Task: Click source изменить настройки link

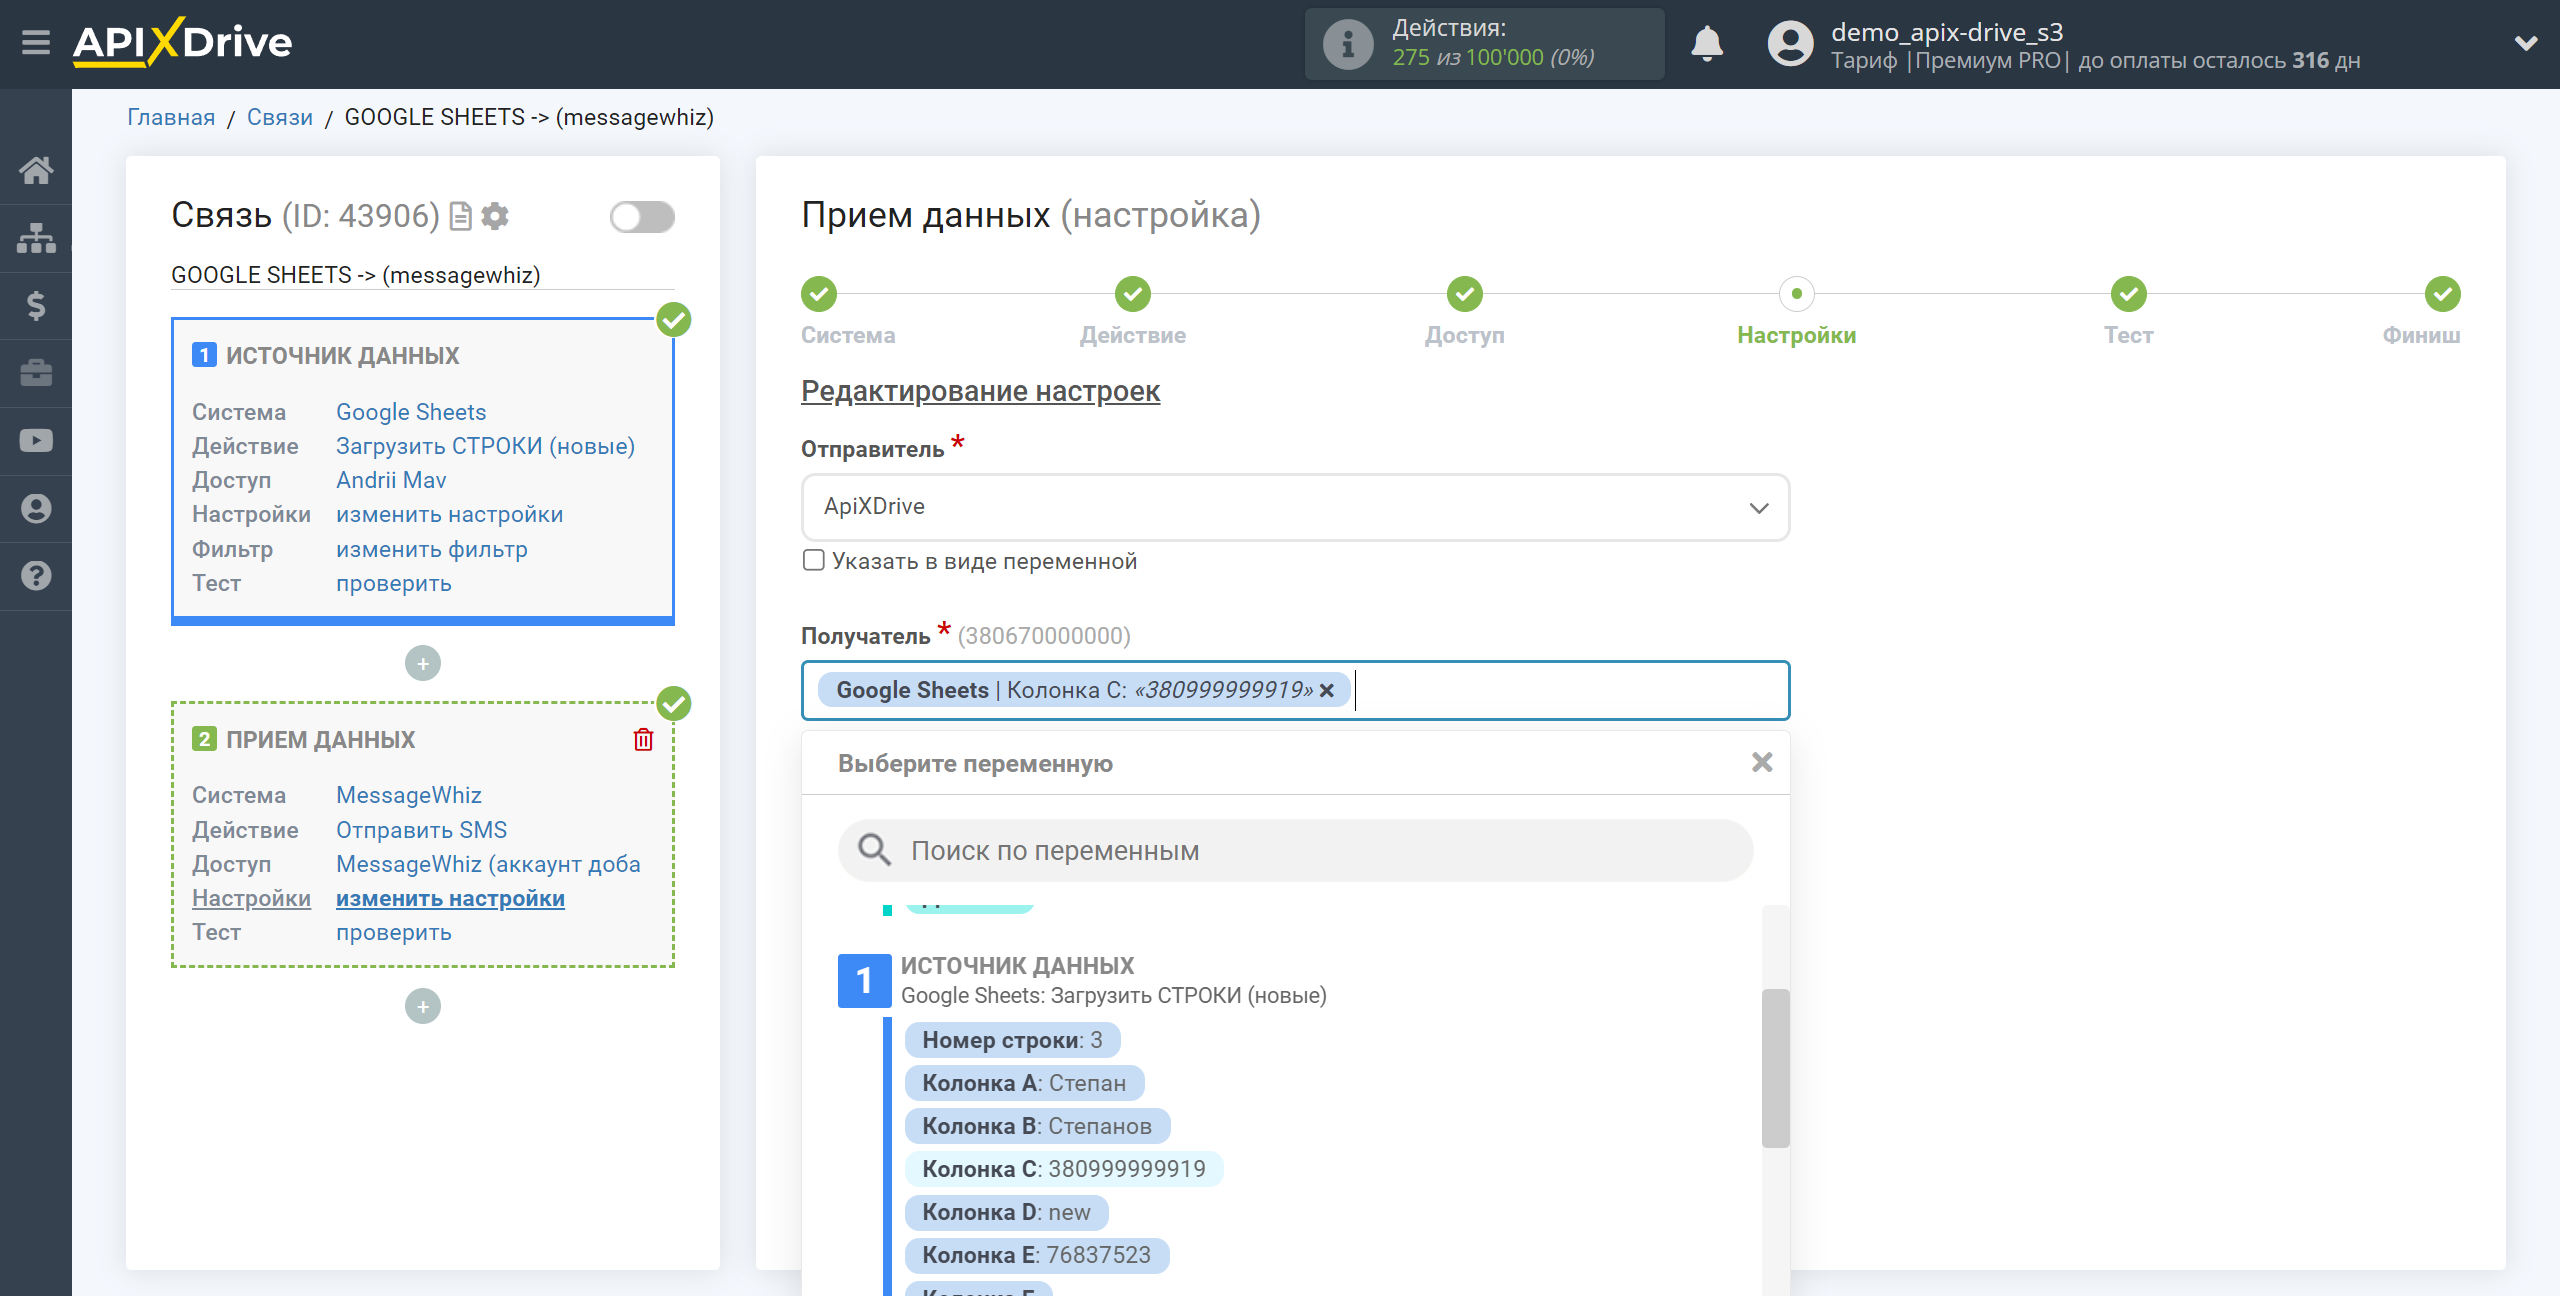Action: pyautogui.click(x=449, y=514)
